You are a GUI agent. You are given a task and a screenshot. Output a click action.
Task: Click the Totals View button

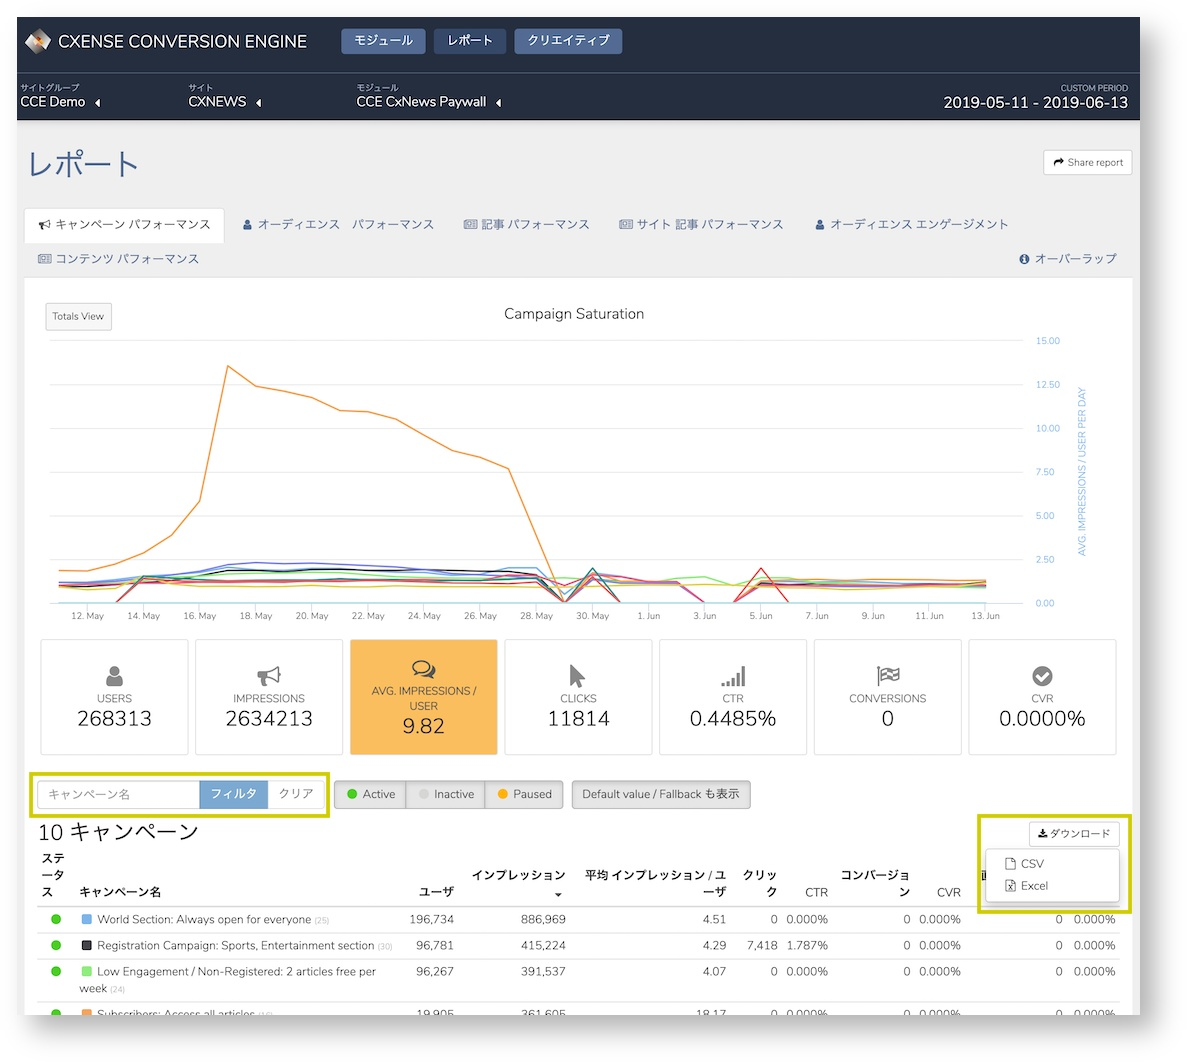[78, 317]
